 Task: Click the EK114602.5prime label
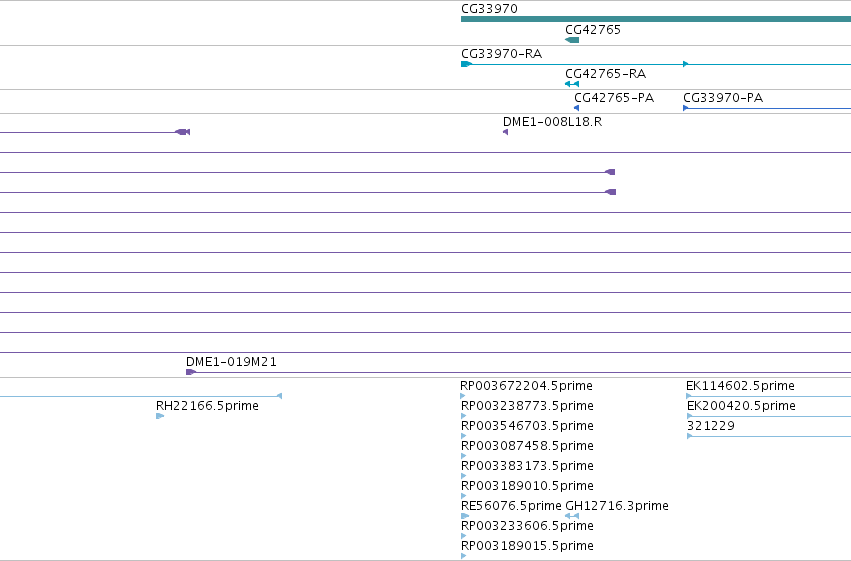click(740, 386)
